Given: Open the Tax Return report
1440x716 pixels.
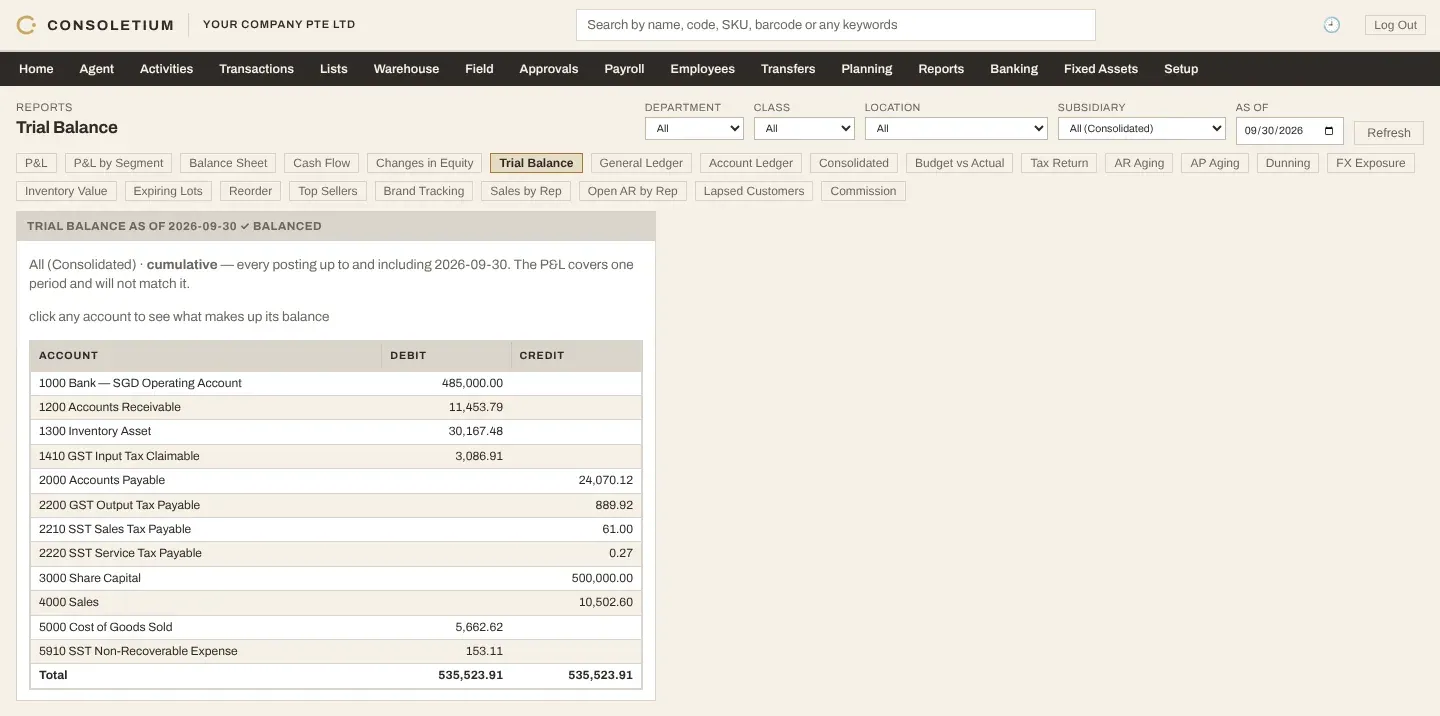Looking at the screenshot, I should (1059, 163).
